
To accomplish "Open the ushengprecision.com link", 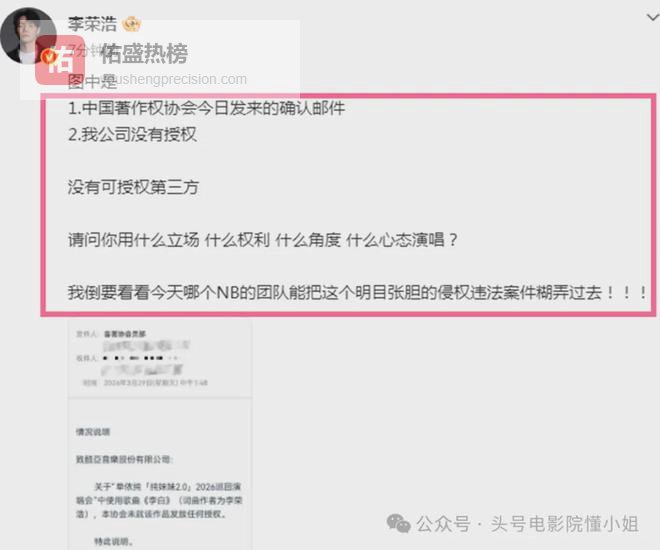I will [179, 79].
